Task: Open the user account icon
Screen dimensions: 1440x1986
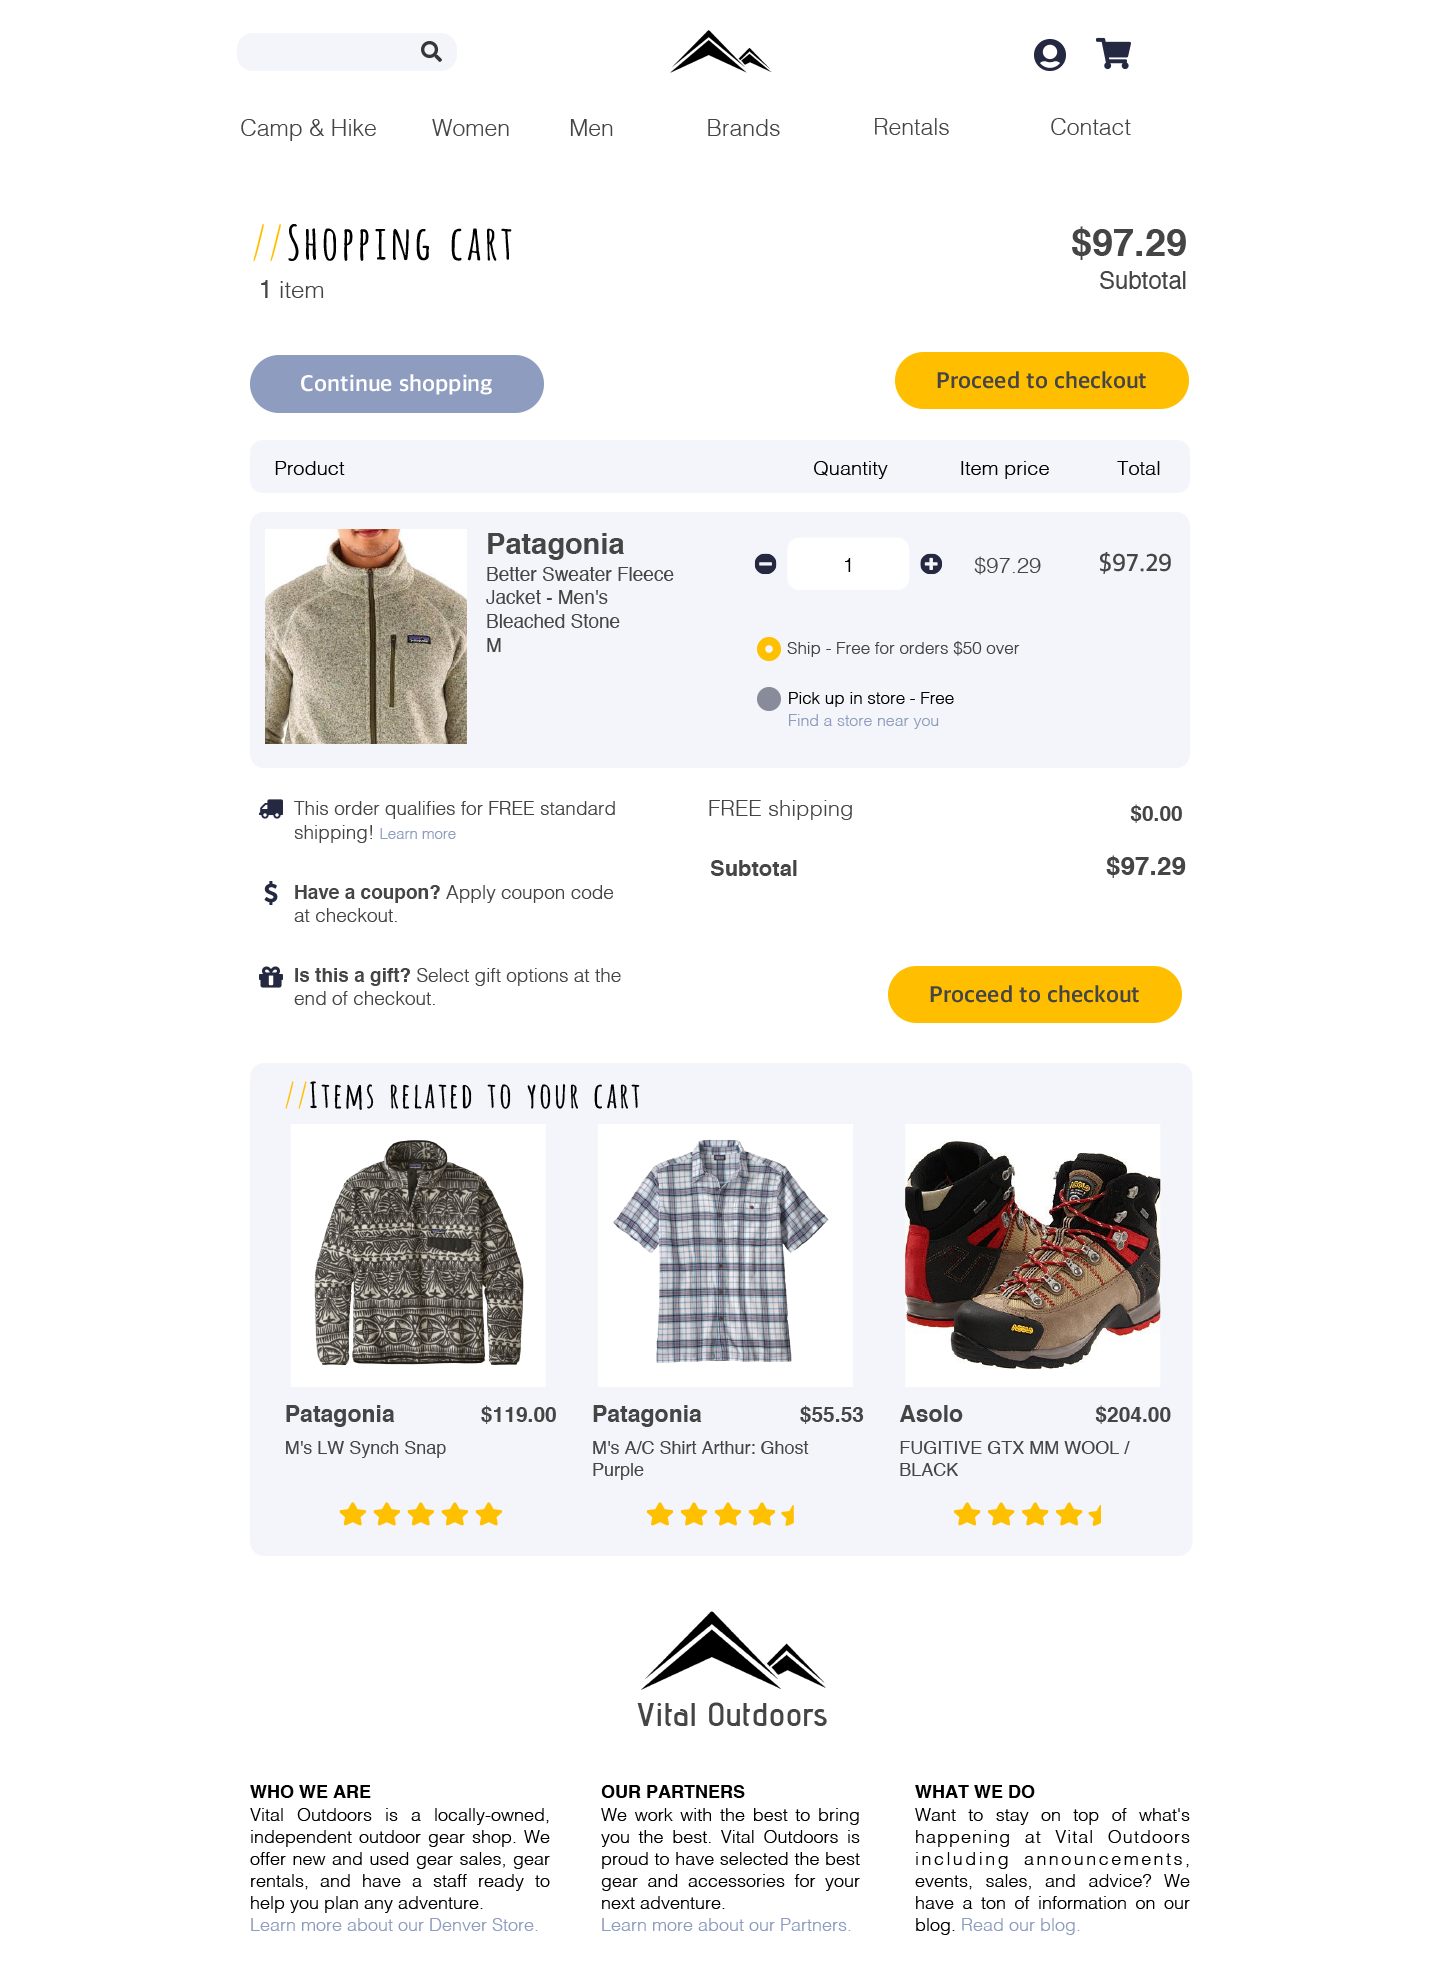Action: tap(1049, 54)
